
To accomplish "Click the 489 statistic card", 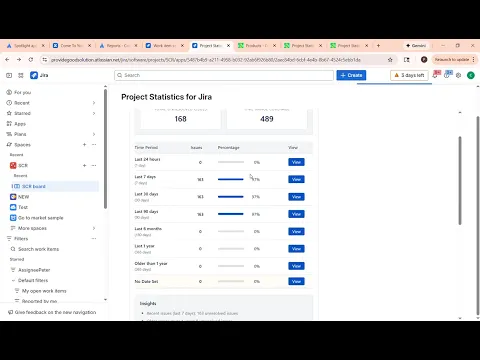I will (x=267, y=119).
